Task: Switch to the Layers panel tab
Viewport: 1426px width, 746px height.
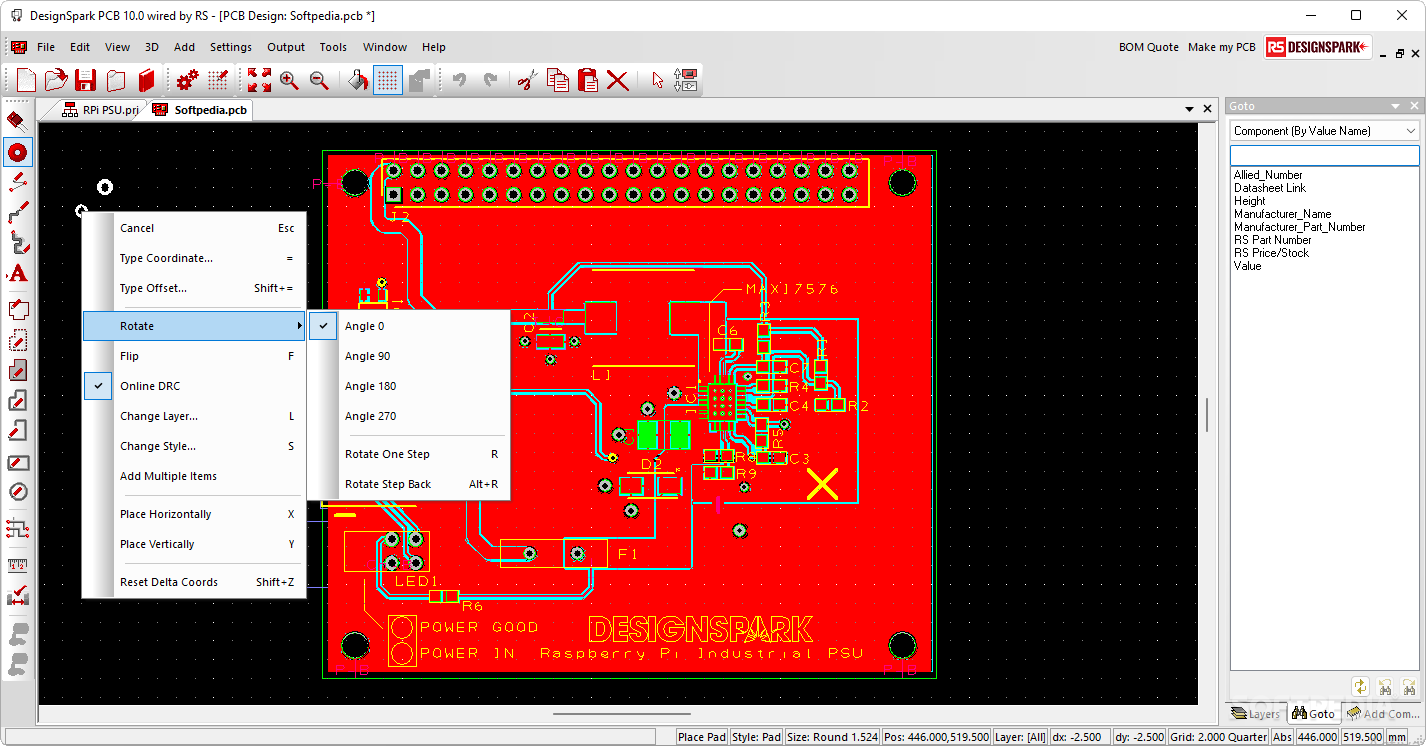Action: pyautogui.click(x=1256, y=713)
